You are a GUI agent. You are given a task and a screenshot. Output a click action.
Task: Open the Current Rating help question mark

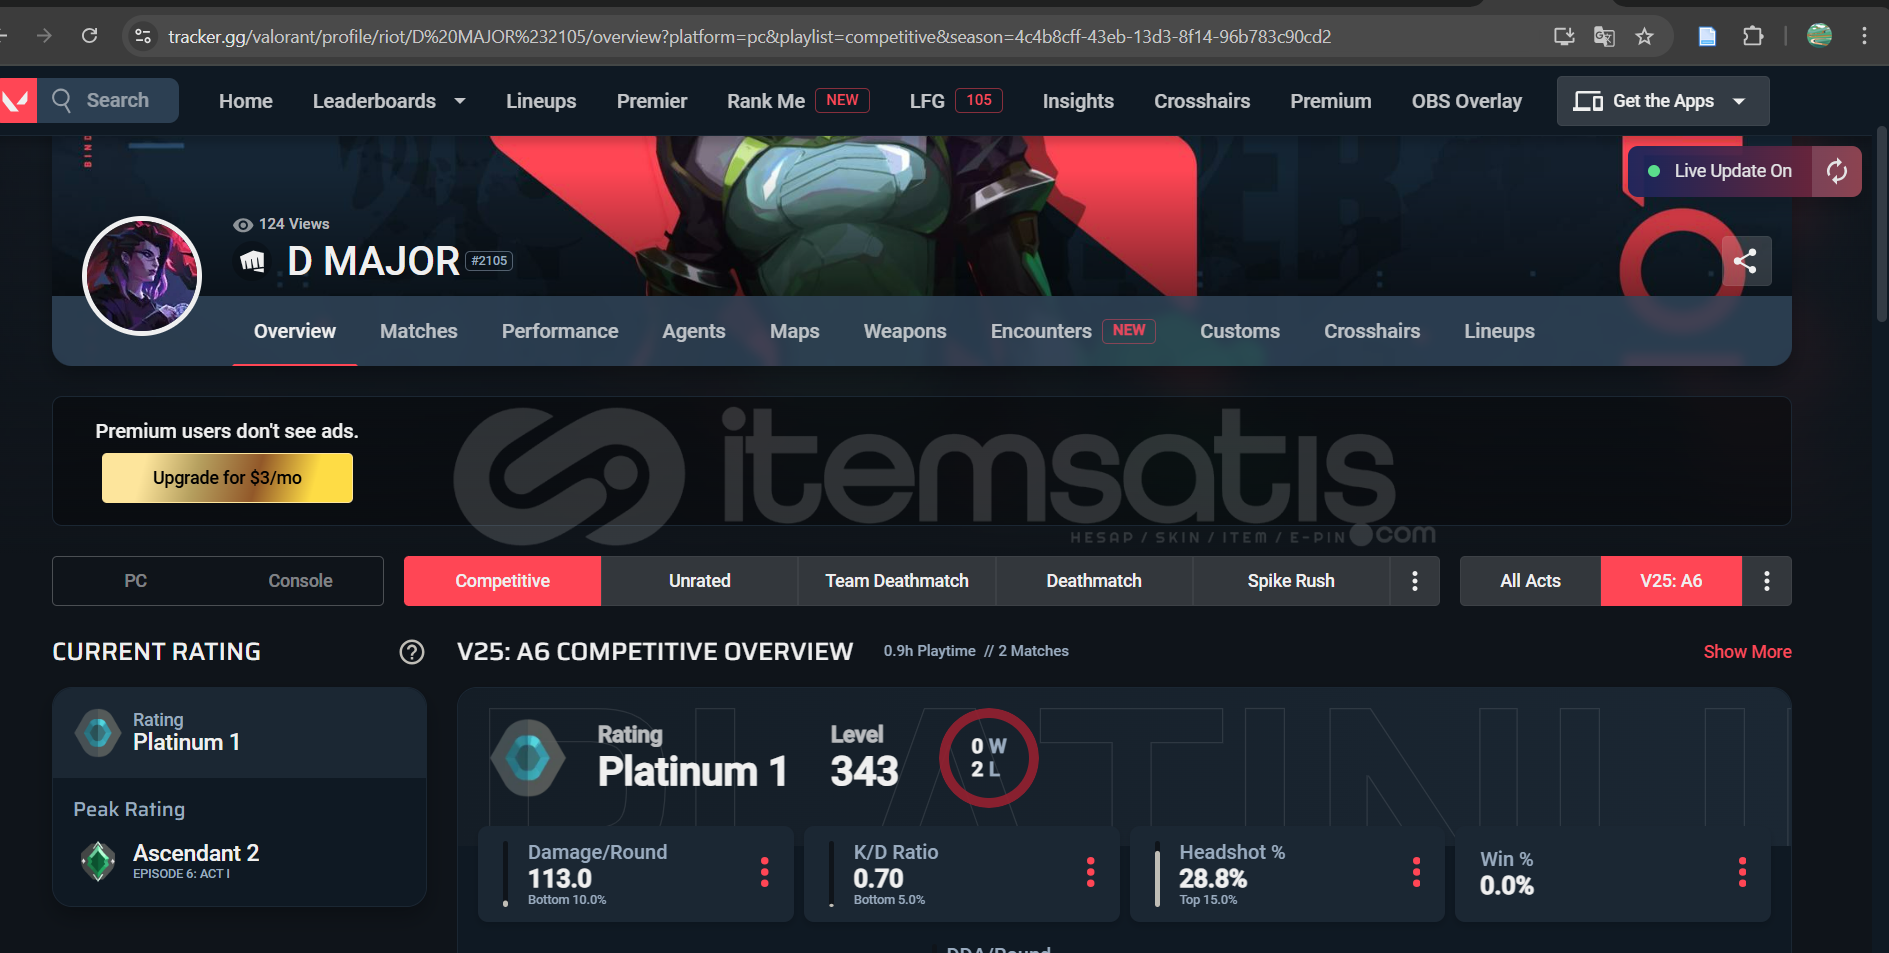click(412, 652)
